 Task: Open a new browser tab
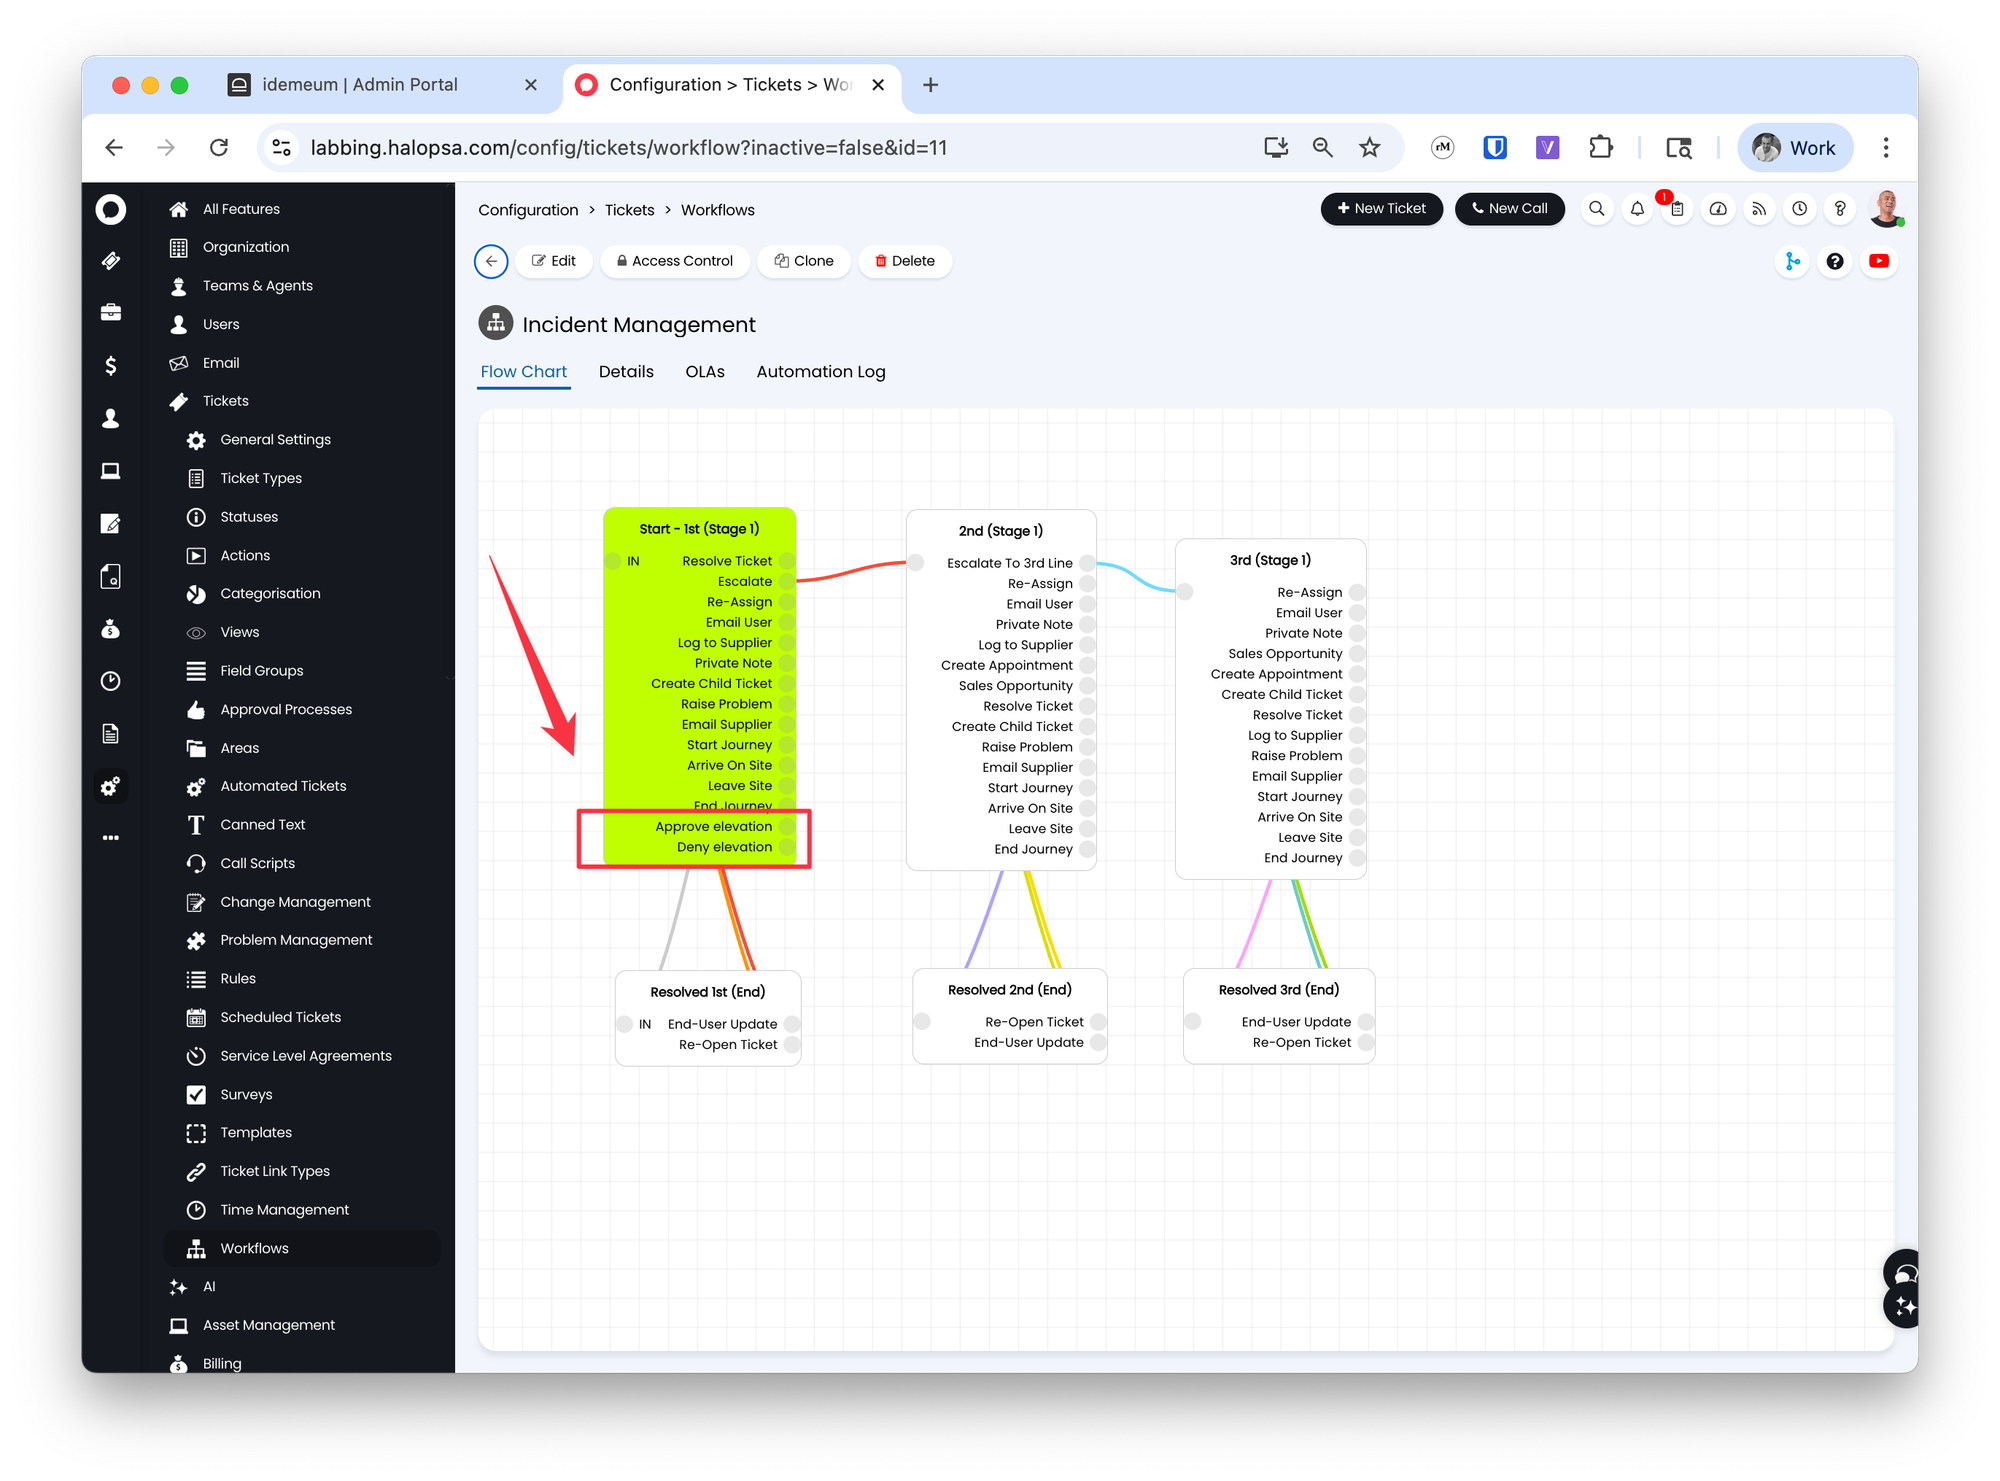931,85
